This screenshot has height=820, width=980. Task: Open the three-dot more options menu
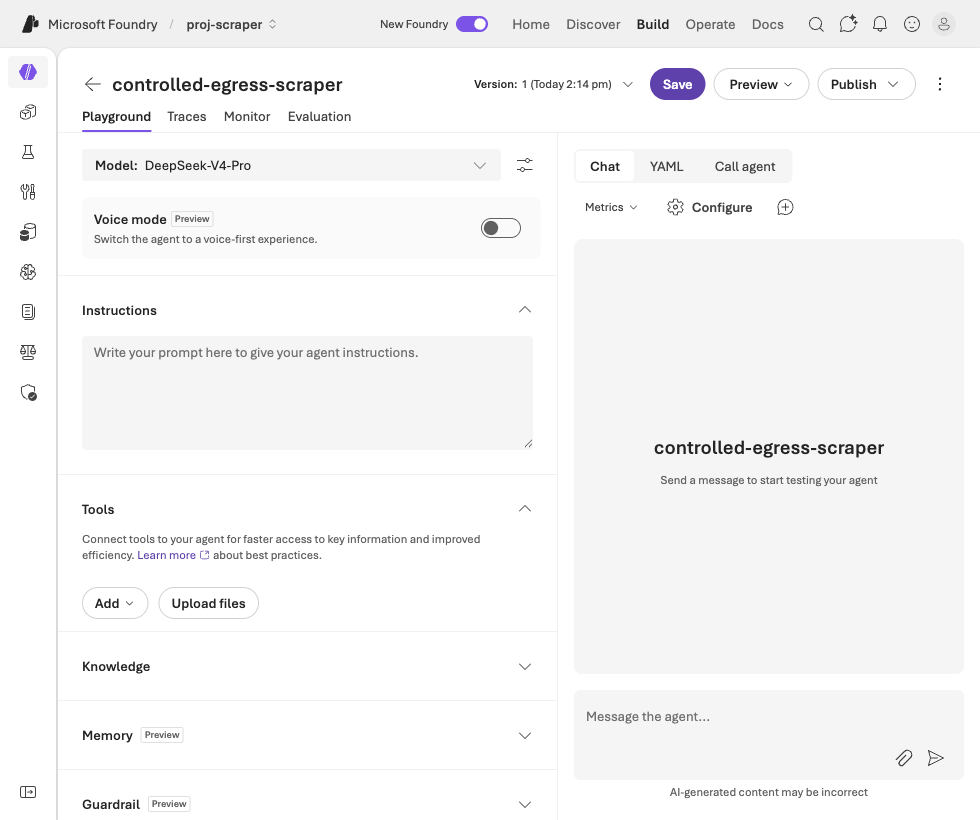click(939, 84)
